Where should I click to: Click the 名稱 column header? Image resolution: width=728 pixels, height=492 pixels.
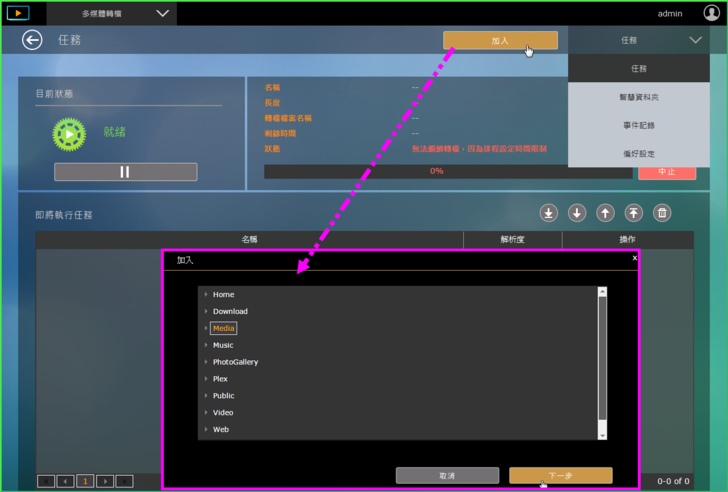point(249,240)
